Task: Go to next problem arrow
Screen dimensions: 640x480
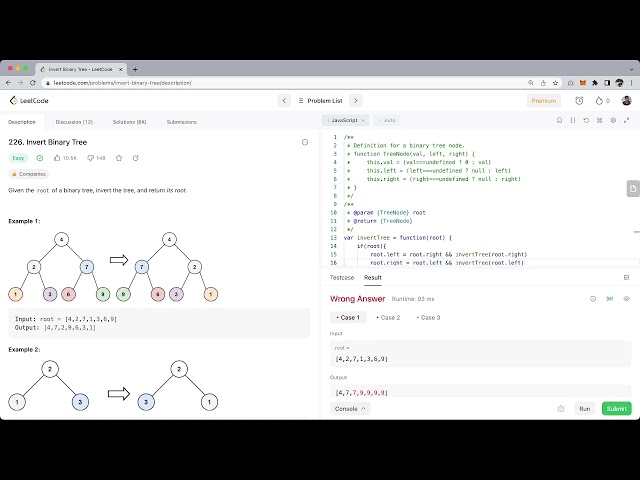Action: [x=356, y=100]
